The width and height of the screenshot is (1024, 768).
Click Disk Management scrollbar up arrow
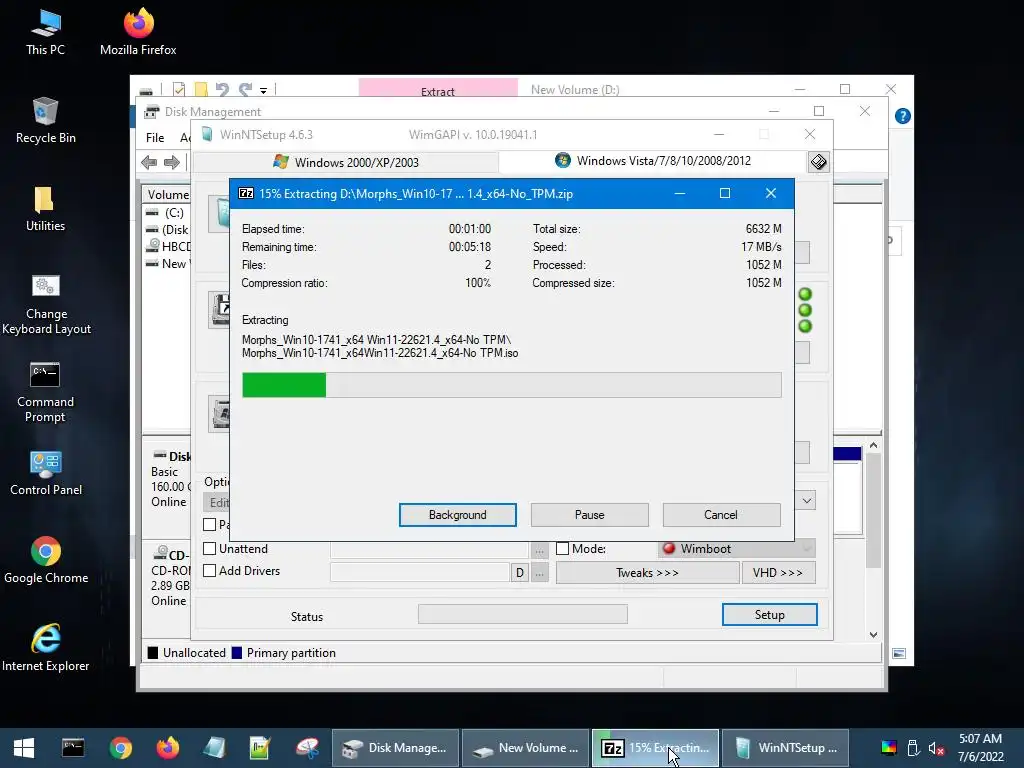[x=873, y=445]
